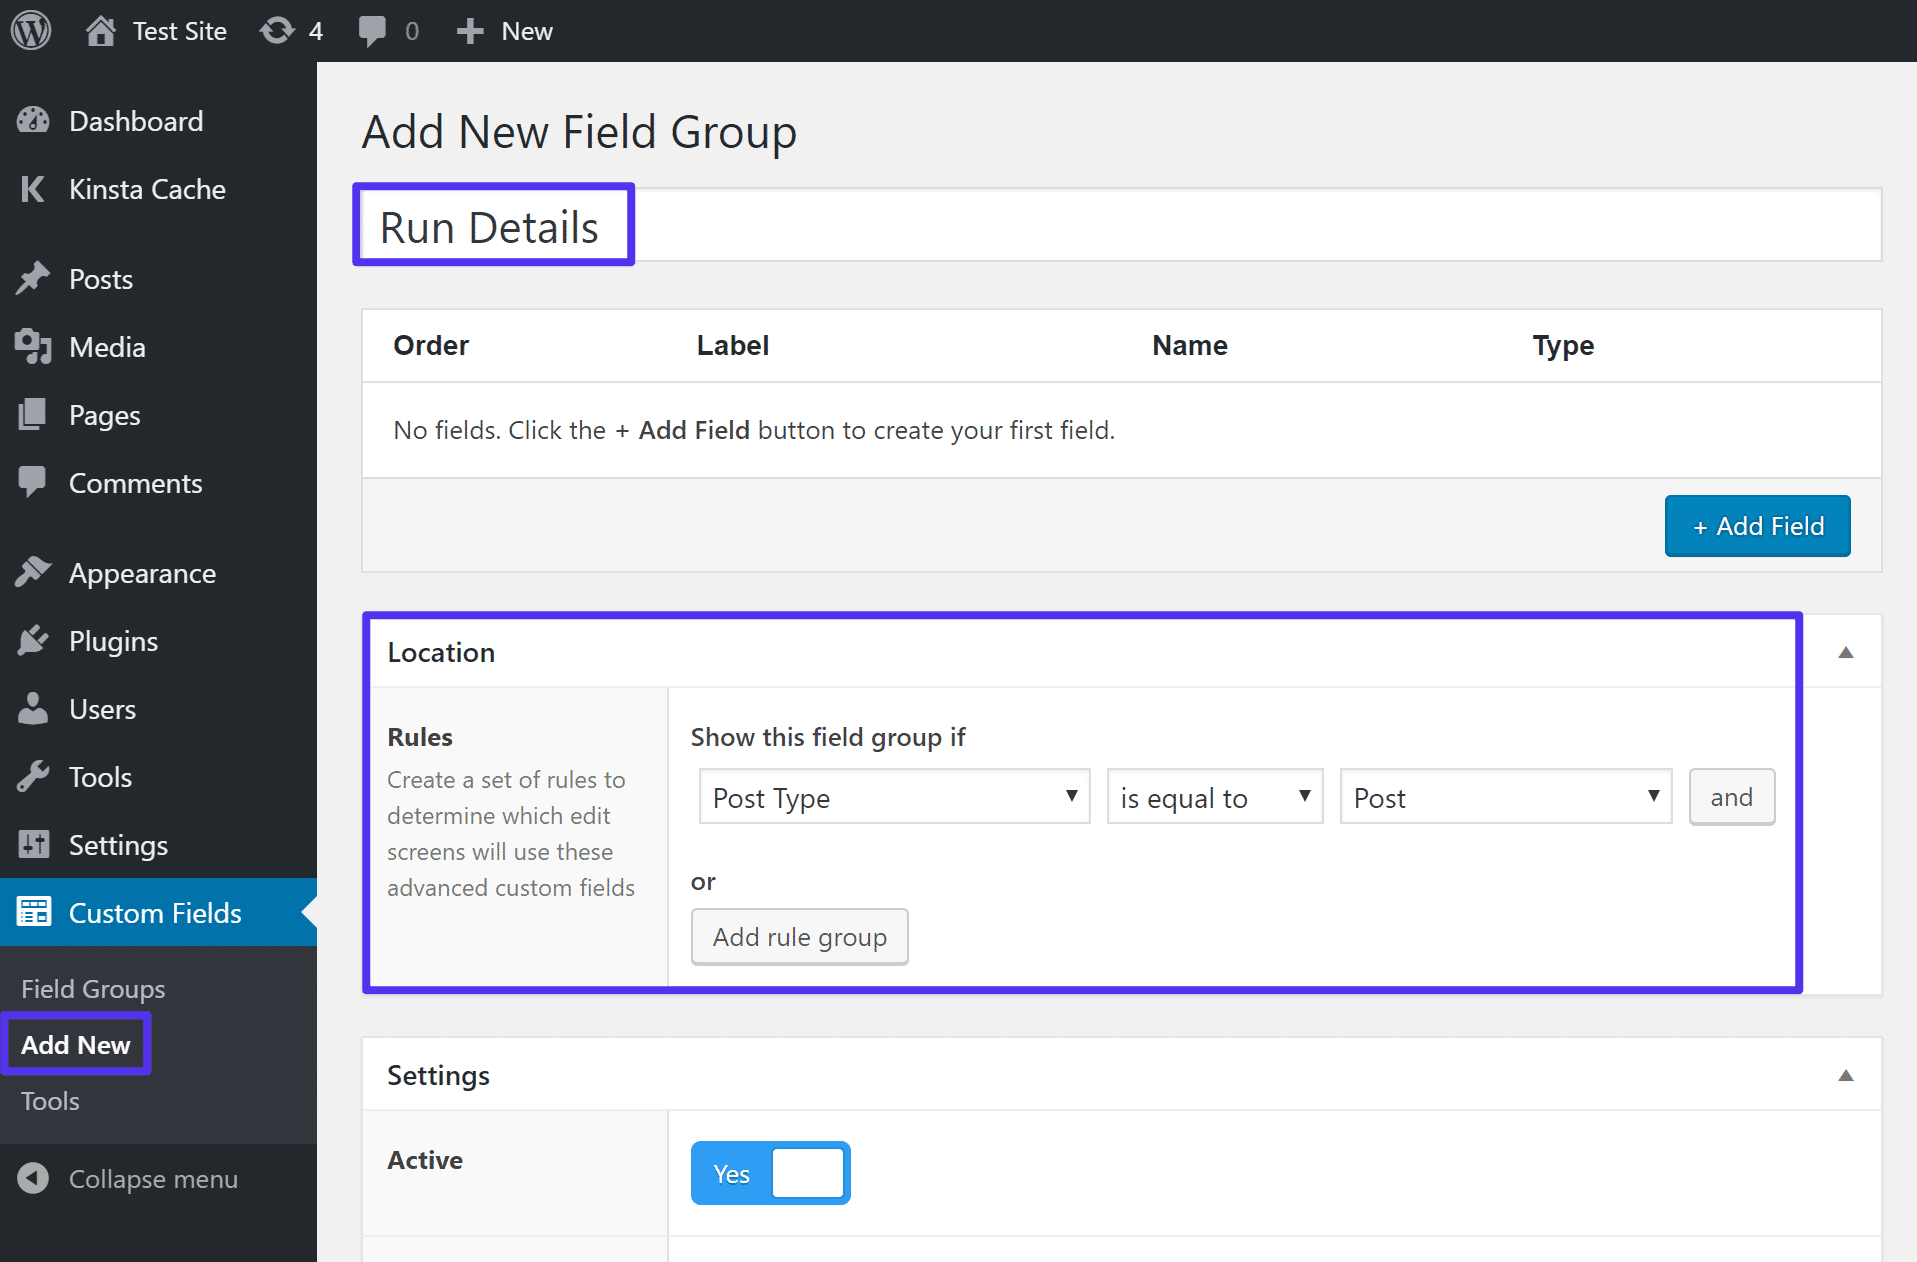Switch to the Field Groups menu item
1917x1262 pixels.
coord(92,988)
